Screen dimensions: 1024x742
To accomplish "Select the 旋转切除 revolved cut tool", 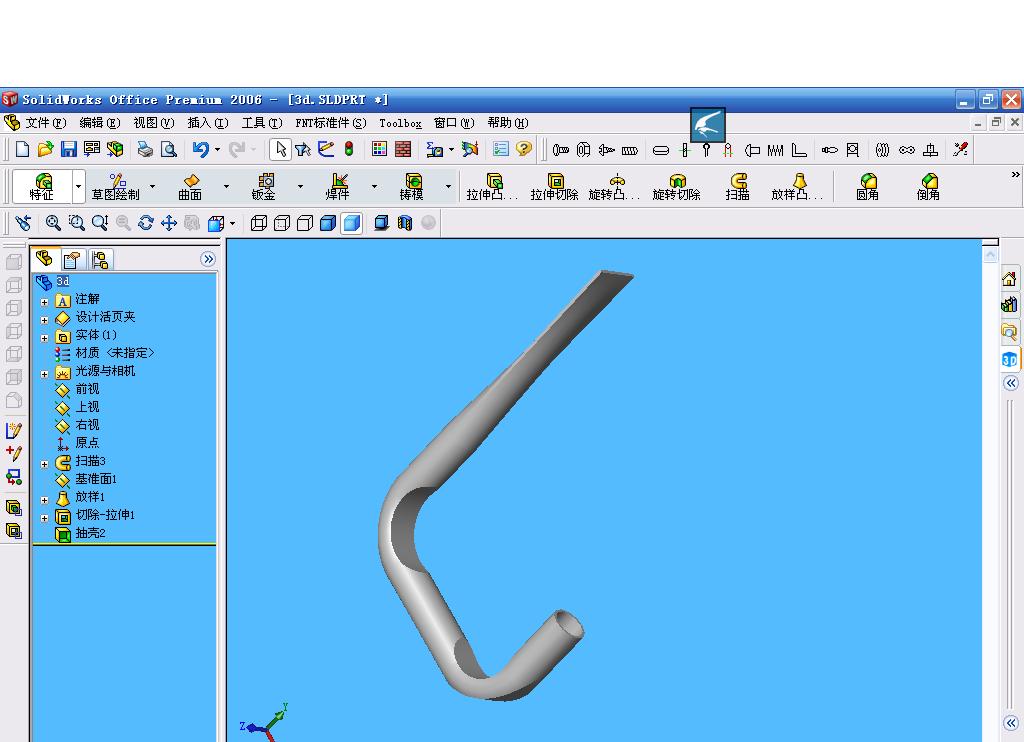I will coord(677,186).
